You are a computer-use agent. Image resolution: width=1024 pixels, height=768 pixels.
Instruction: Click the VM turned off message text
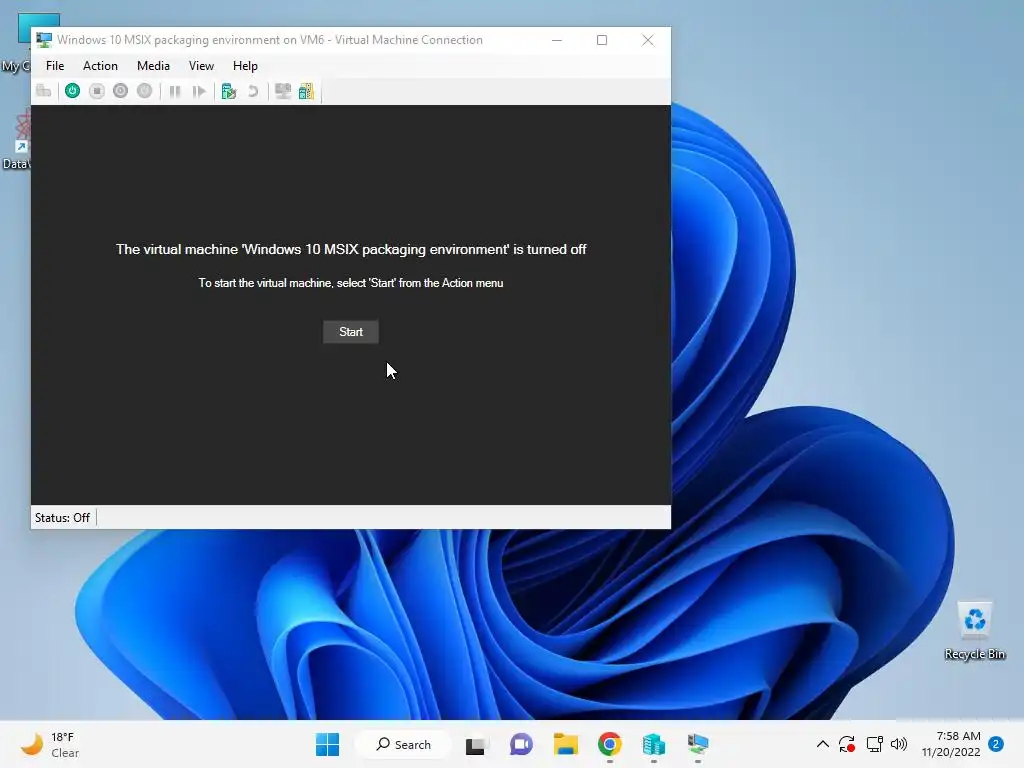point(351,249)
